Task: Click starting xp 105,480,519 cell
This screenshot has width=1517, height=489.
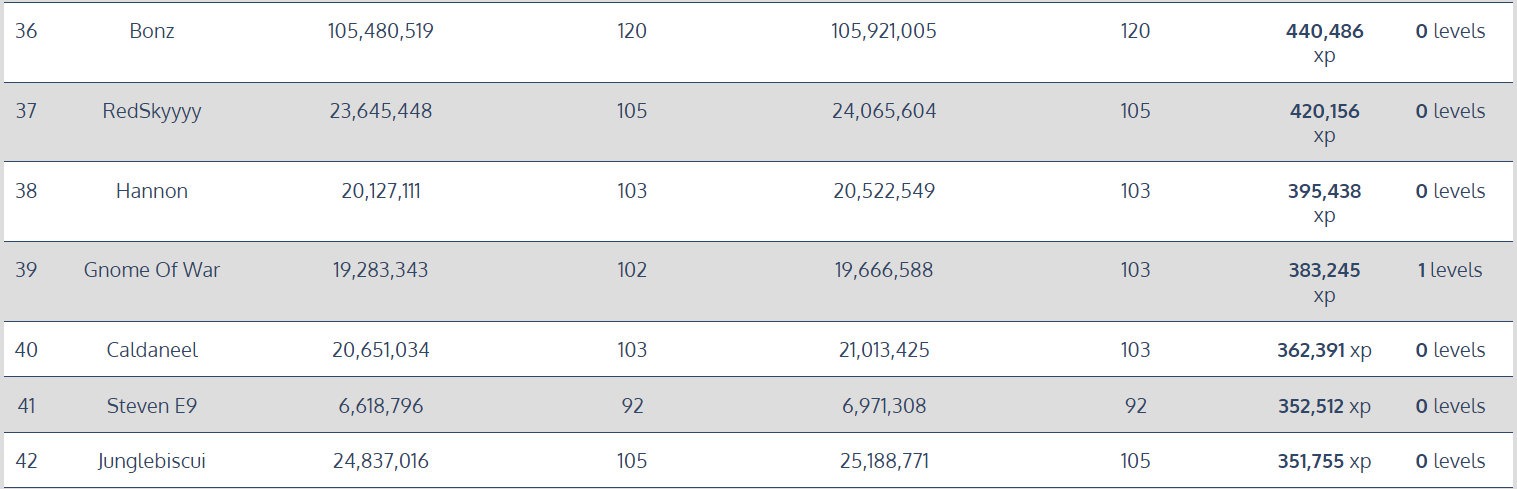Action: 380,31
